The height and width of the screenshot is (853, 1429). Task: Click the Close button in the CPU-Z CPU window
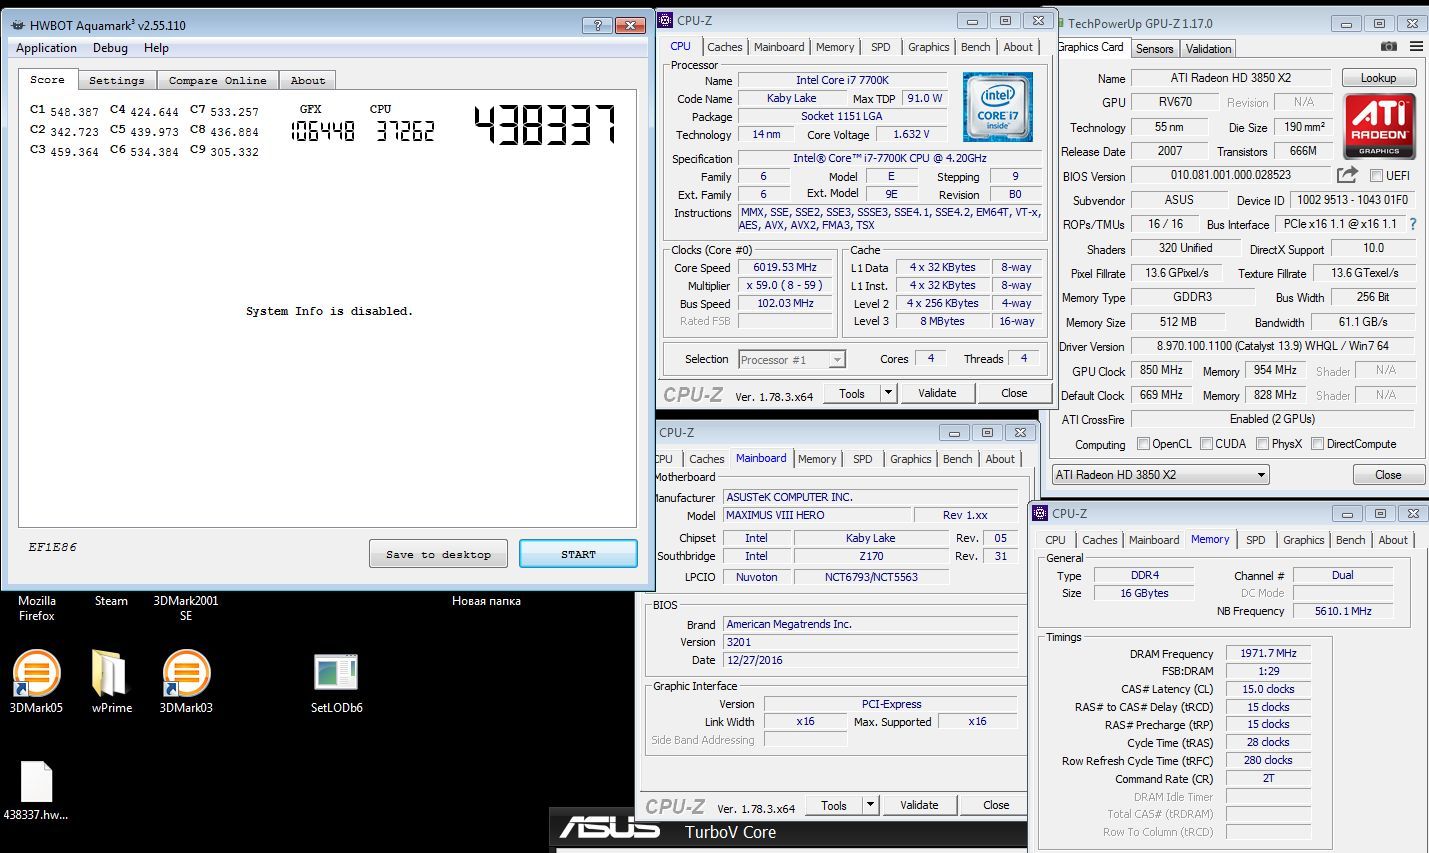click(1014, 393)
